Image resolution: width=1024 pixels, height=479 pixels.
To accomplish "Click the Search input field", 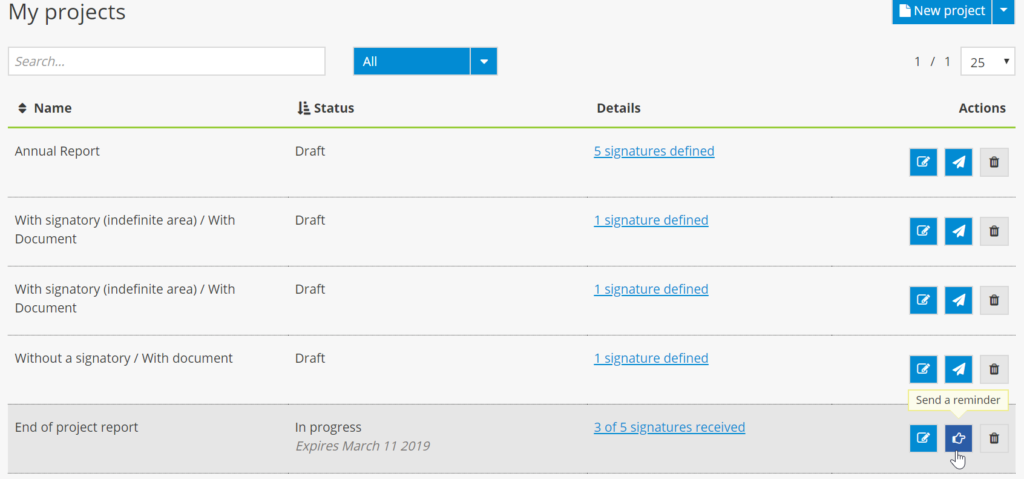I will point(166,62).
